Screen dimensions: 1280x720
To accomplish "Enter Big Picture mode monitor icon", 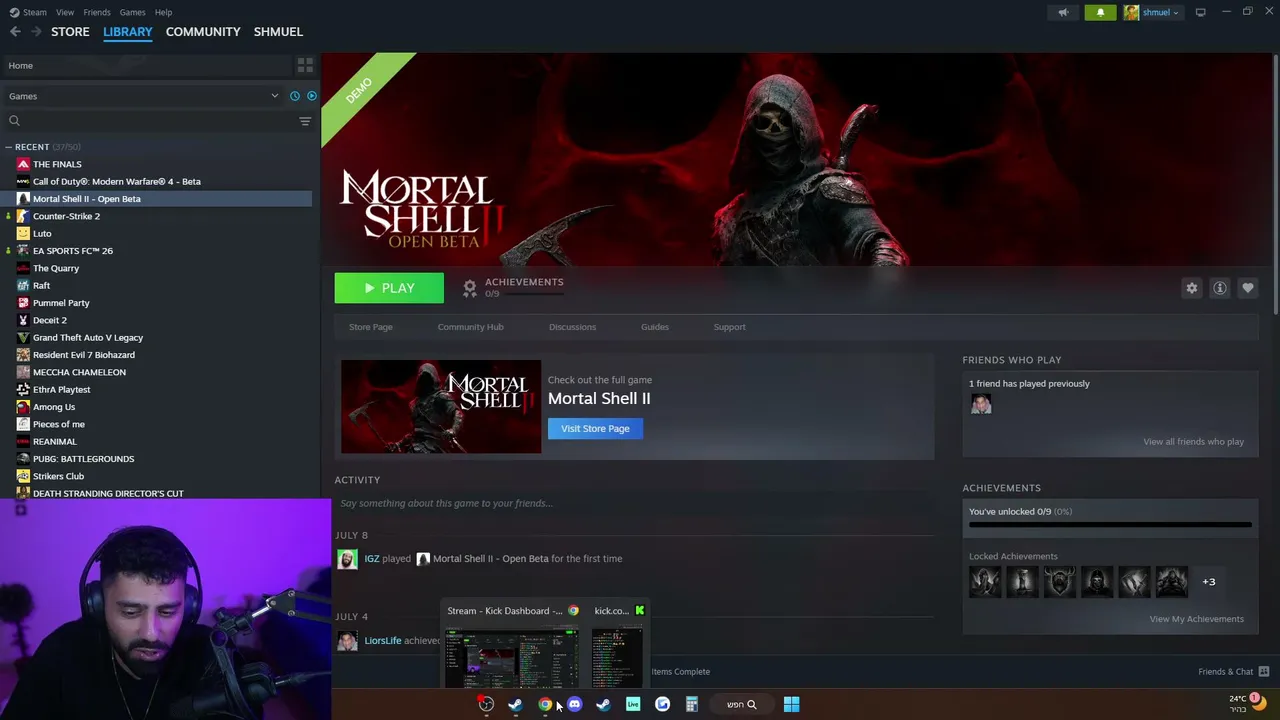I will (1200, 12).
